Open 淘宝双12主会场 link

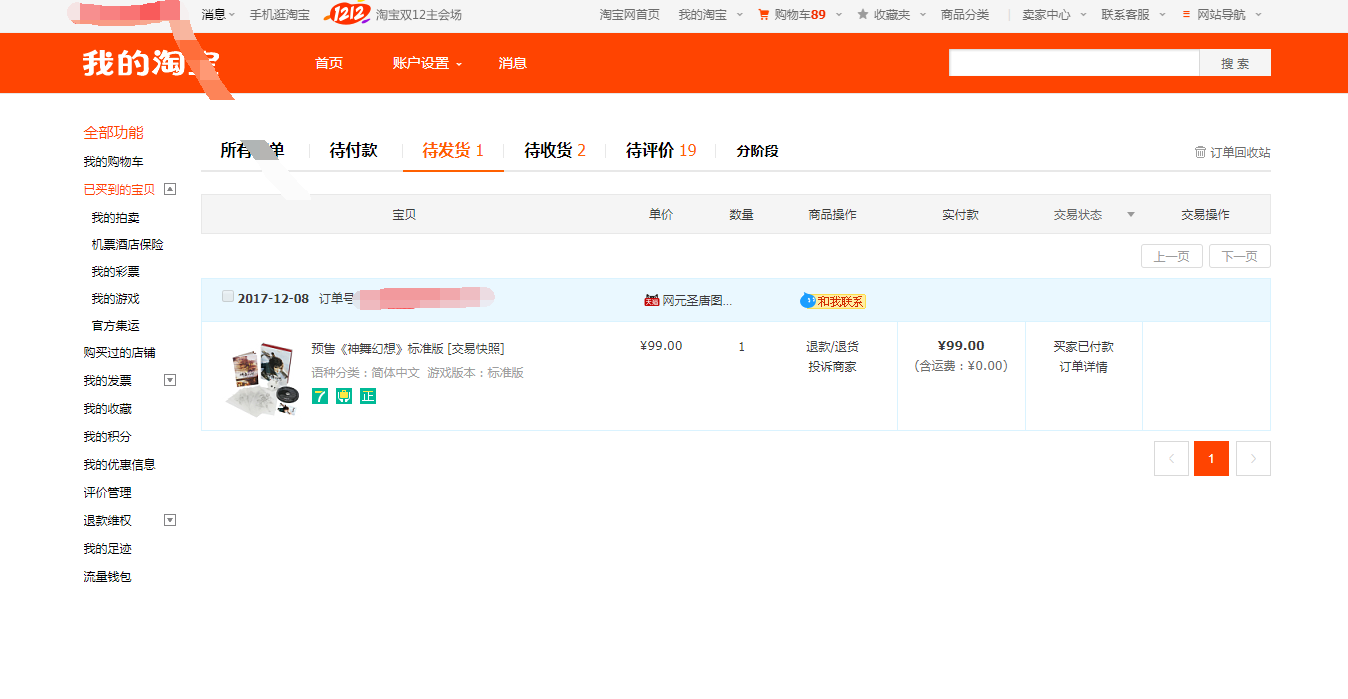coord(419,15)
